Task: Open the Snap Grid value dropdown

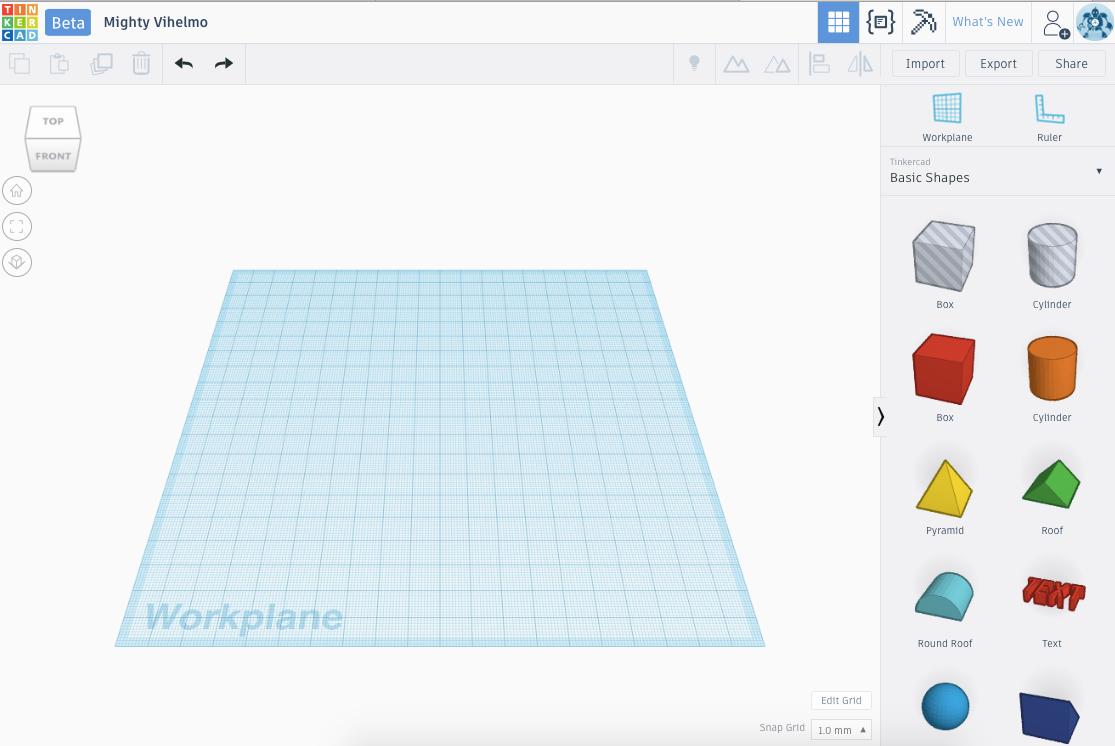Action: [840, 730]
